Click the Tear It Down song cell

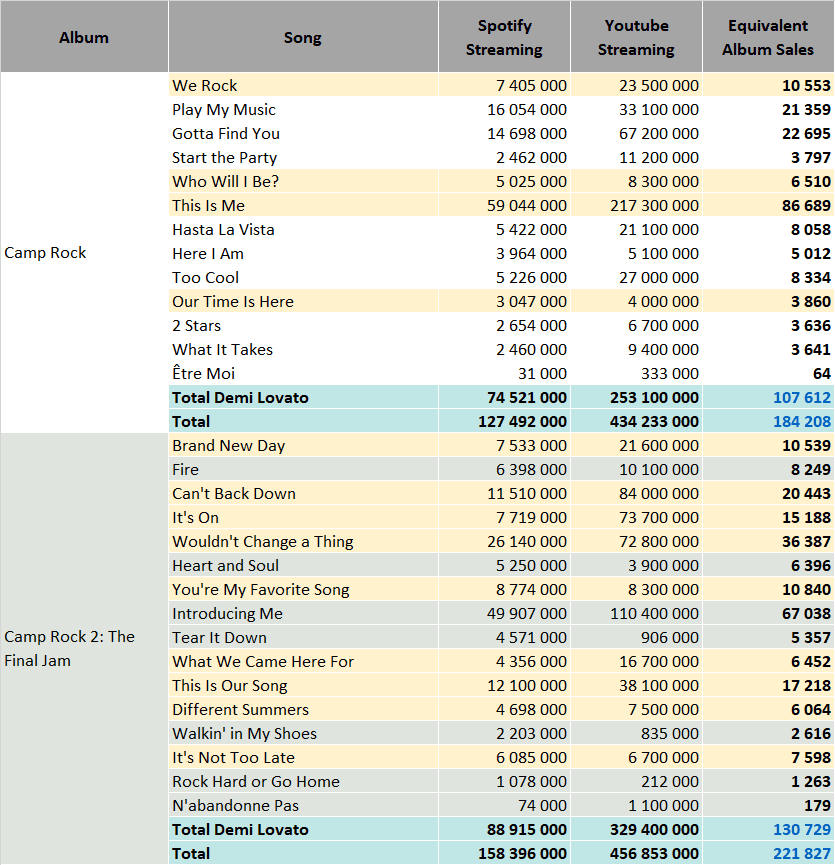(303, 637)
